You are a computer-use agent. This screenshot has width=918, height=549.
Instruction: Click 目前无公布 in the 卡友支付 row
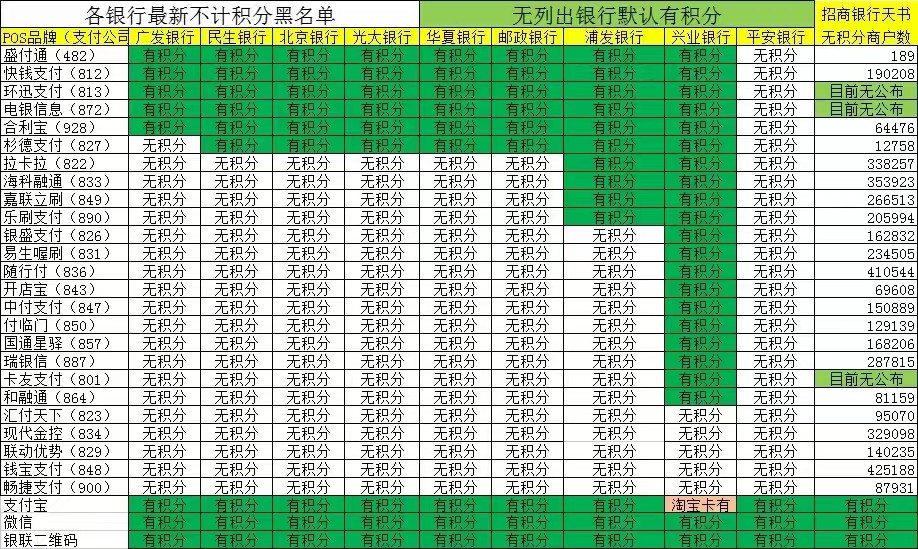865,379
